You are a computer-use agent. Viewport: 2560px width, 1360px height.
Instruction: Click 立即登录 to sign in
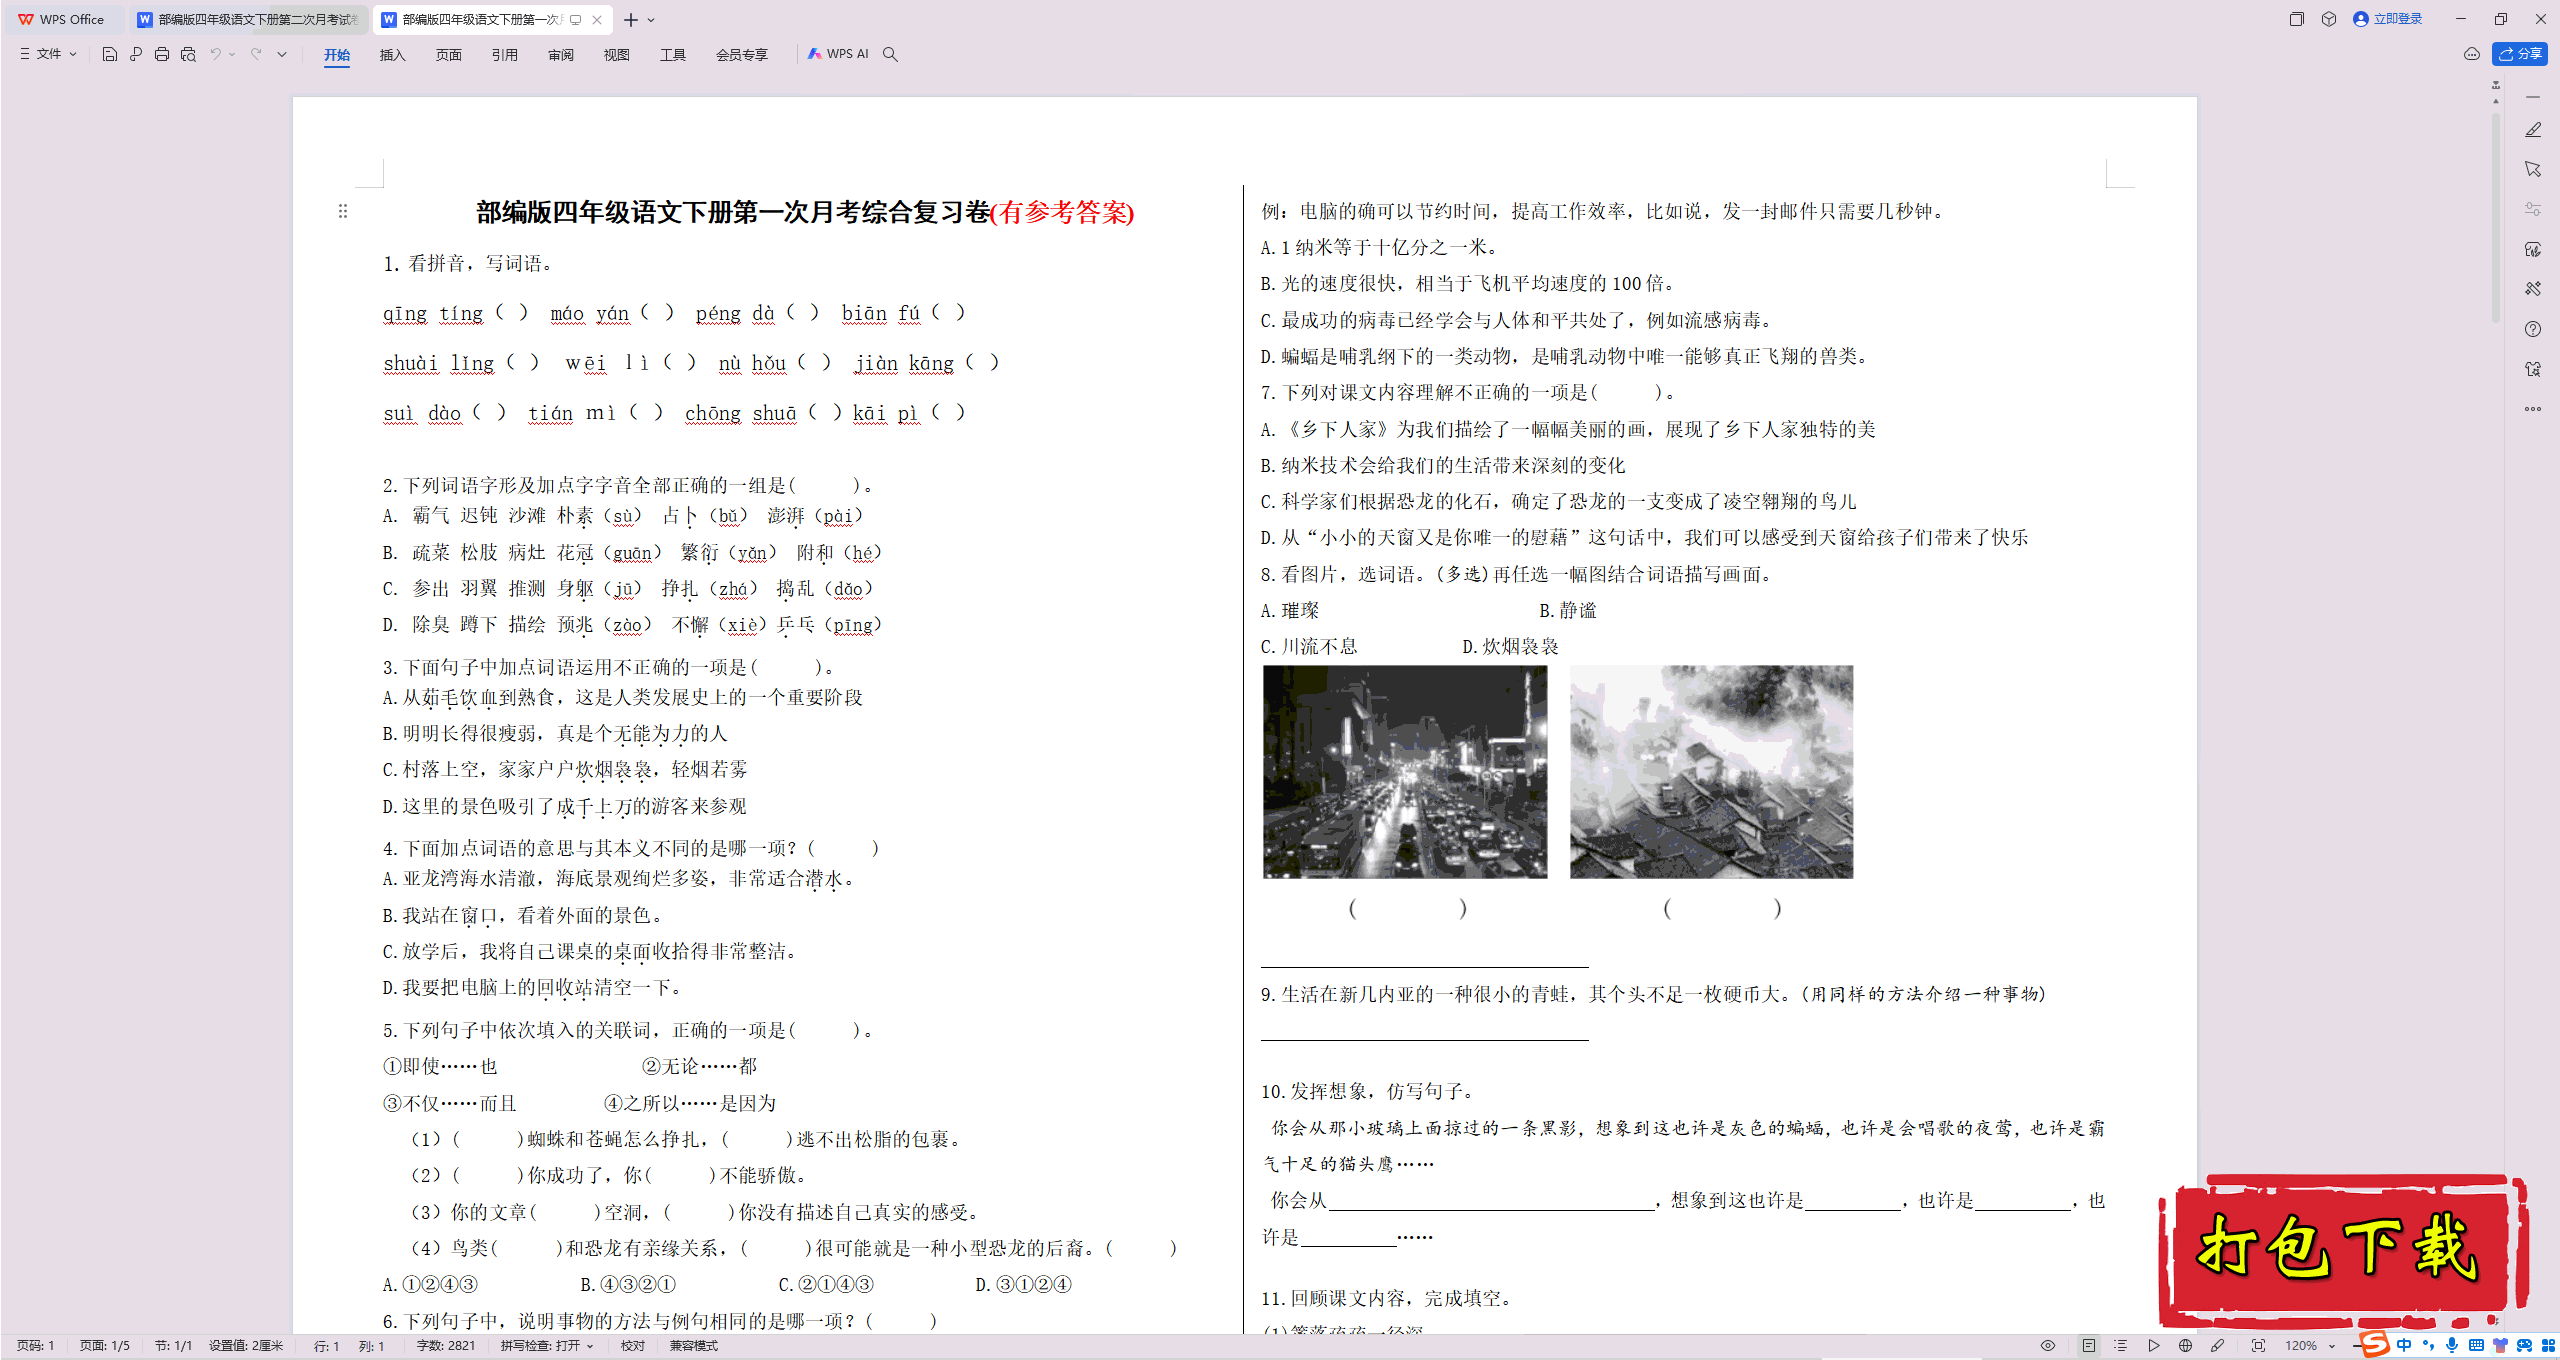tap(2388, 19)
